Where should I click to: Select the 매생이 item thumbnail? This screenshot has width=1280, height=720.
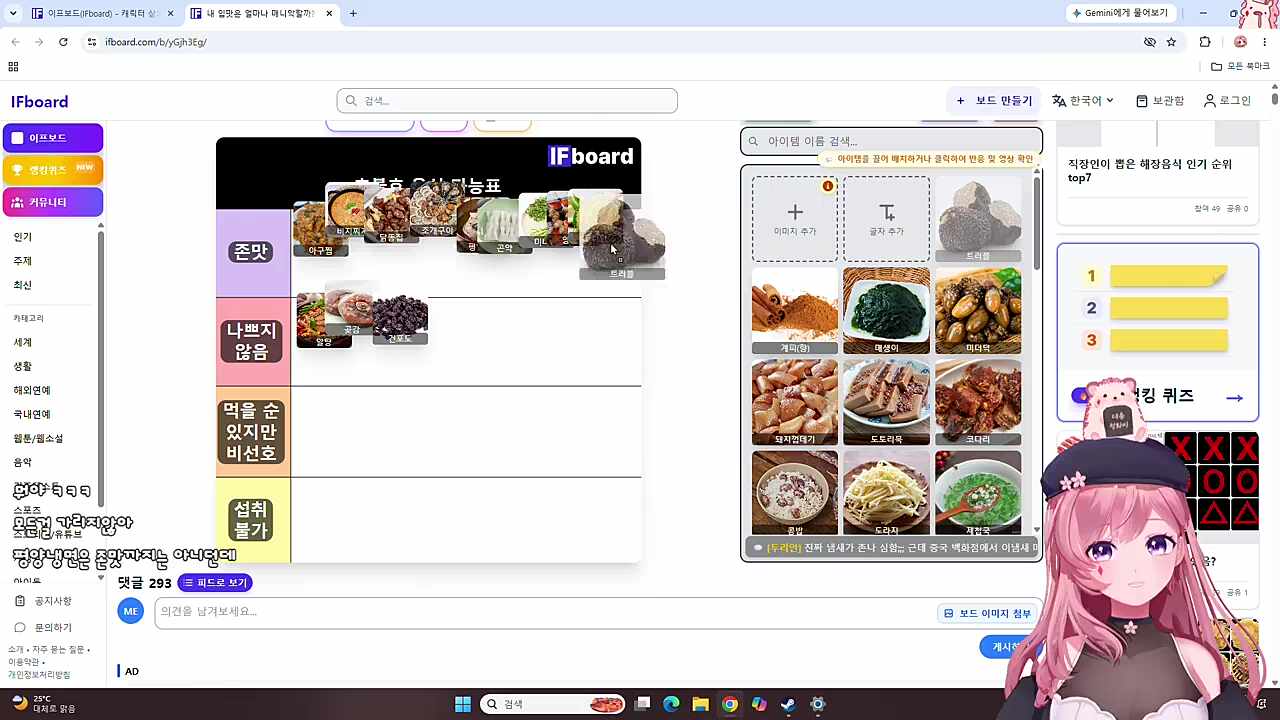tap(887, 311)
